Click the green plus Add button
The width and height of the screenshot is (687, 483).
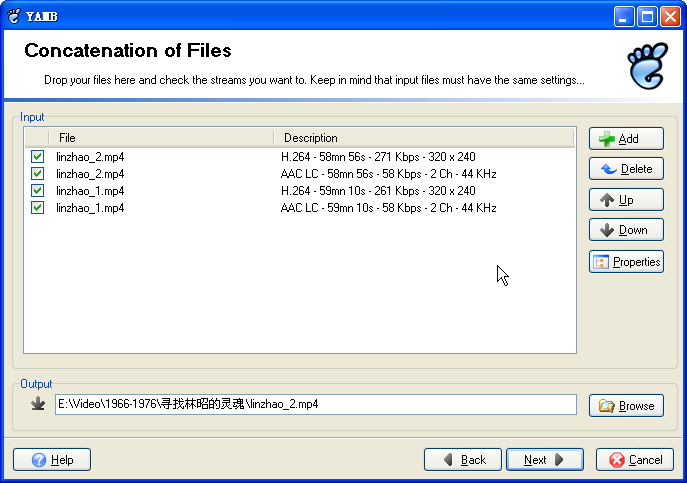pos(626,139)
